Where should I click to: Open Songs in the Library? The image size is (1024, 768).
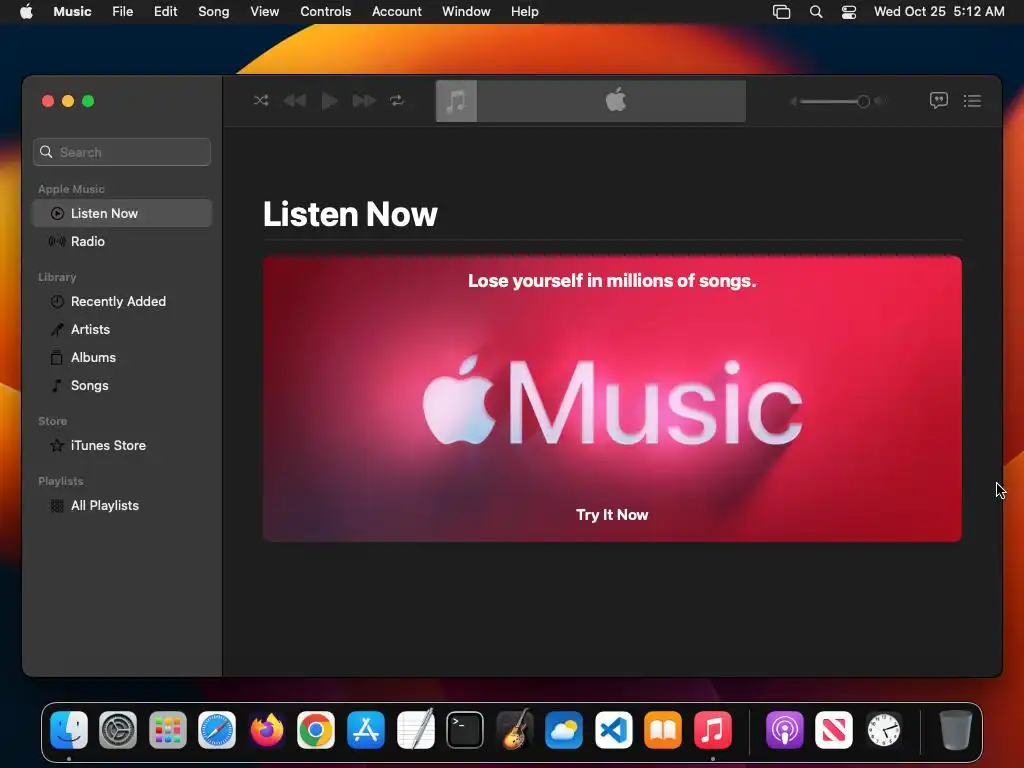click(x=122, y=386)
